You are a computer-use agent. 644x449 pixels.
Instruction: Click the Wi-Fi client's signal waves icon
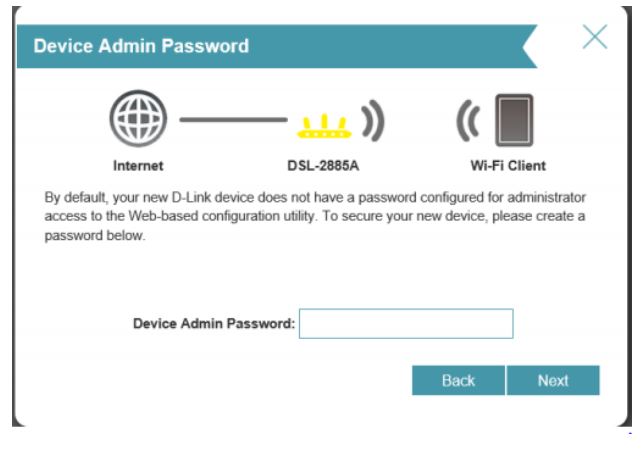[468, 120]
